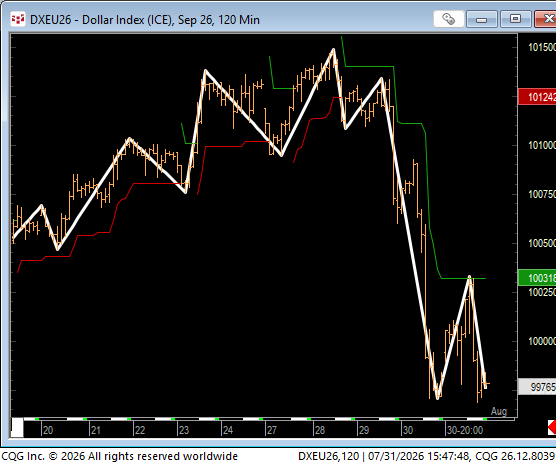The image size is (556, 464).
Task: Click date label 28 on time axis
Action: pos(320,430)
